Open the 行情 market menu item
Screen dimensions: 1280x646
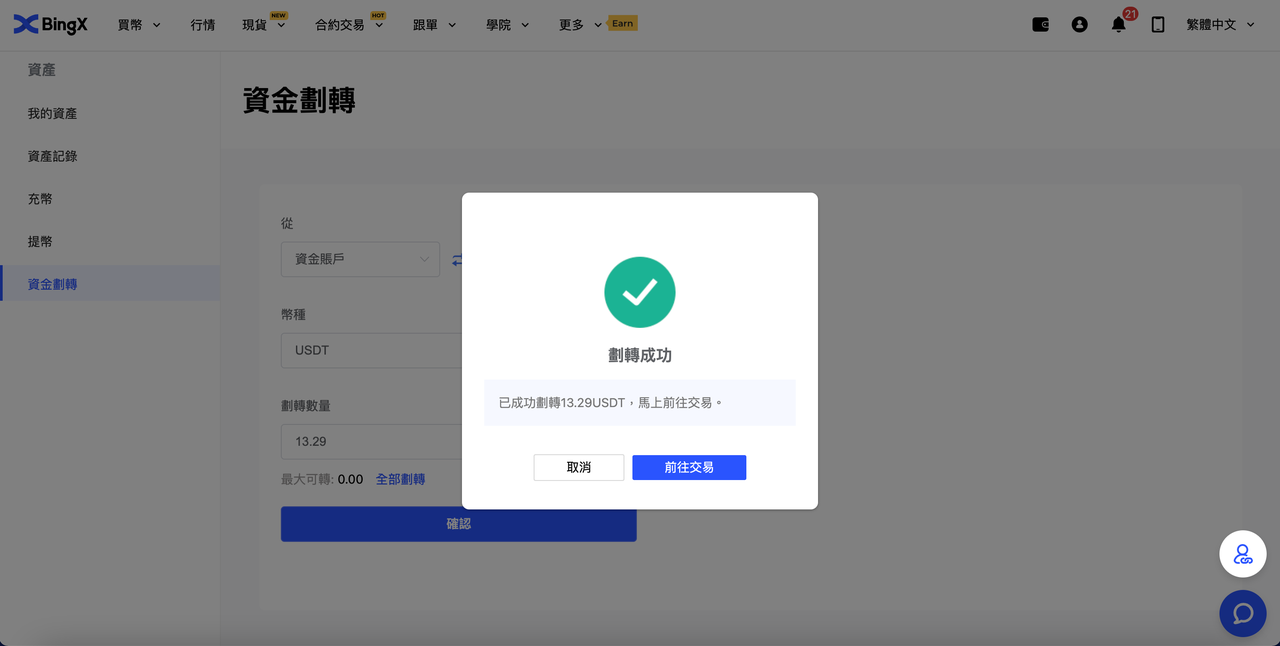pyautogui.click(x=202, y=24)
